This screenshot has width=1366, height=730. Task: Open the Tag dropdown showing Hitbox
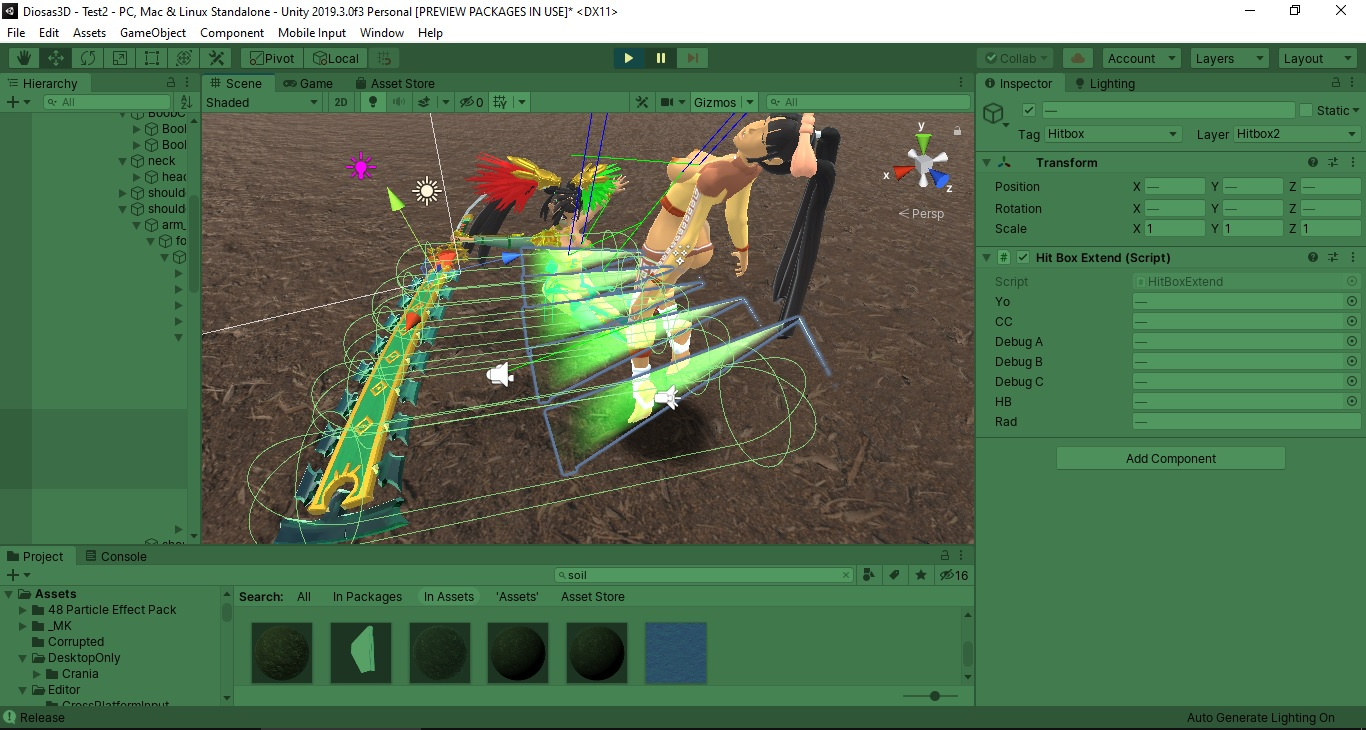coord(1113,134)
